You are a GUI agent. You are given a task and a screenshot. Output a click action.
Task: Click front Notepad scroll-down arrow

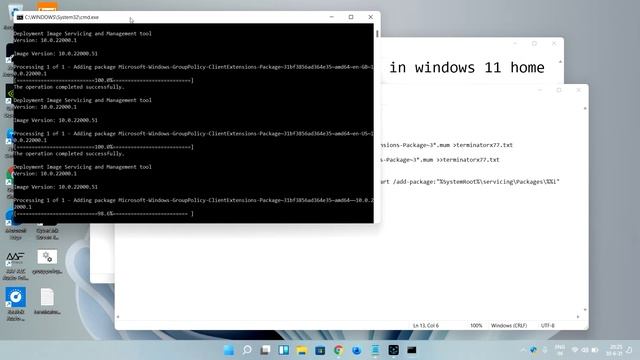click(585, 310)
